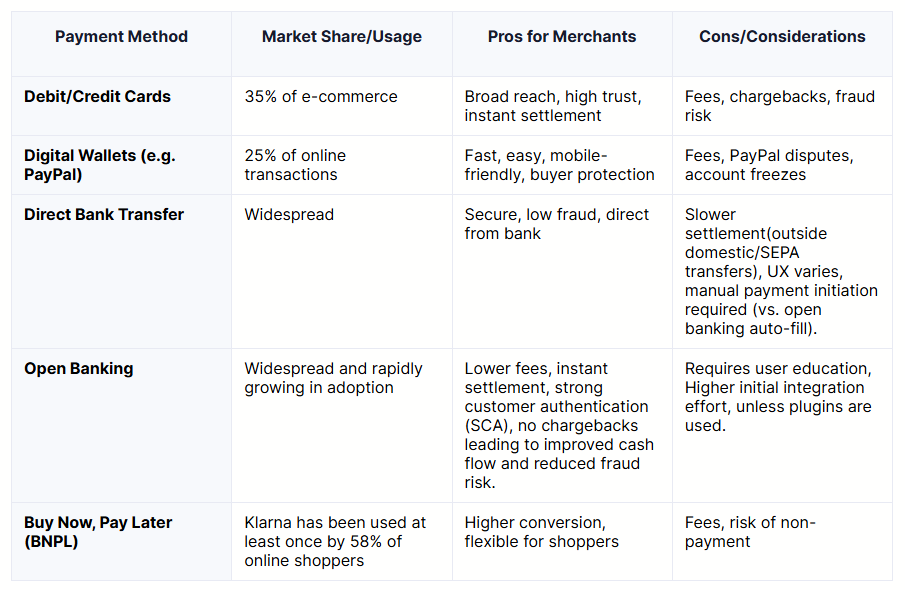Click the Market Share/Usage column header
Viewport: 905px width, 590px height.
pos(342,37)
